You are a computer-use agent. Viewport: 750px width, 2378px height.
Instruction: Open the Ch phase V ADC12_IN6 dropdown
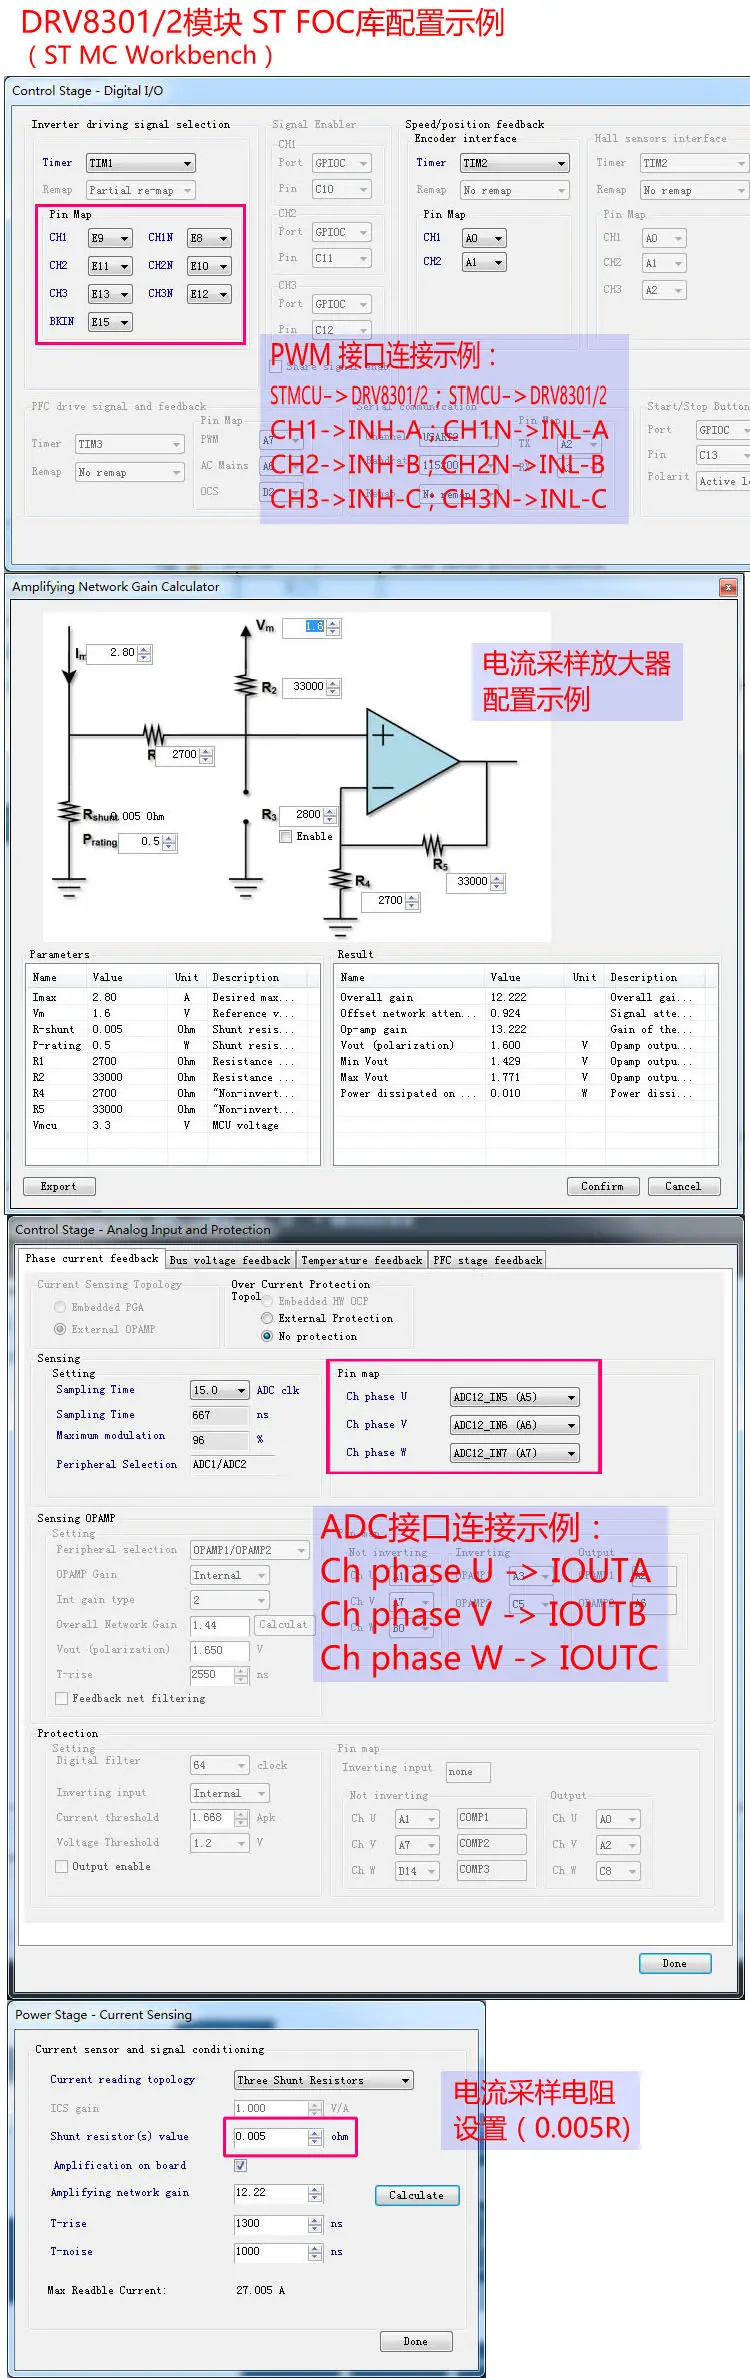[x=515, y=1425]
